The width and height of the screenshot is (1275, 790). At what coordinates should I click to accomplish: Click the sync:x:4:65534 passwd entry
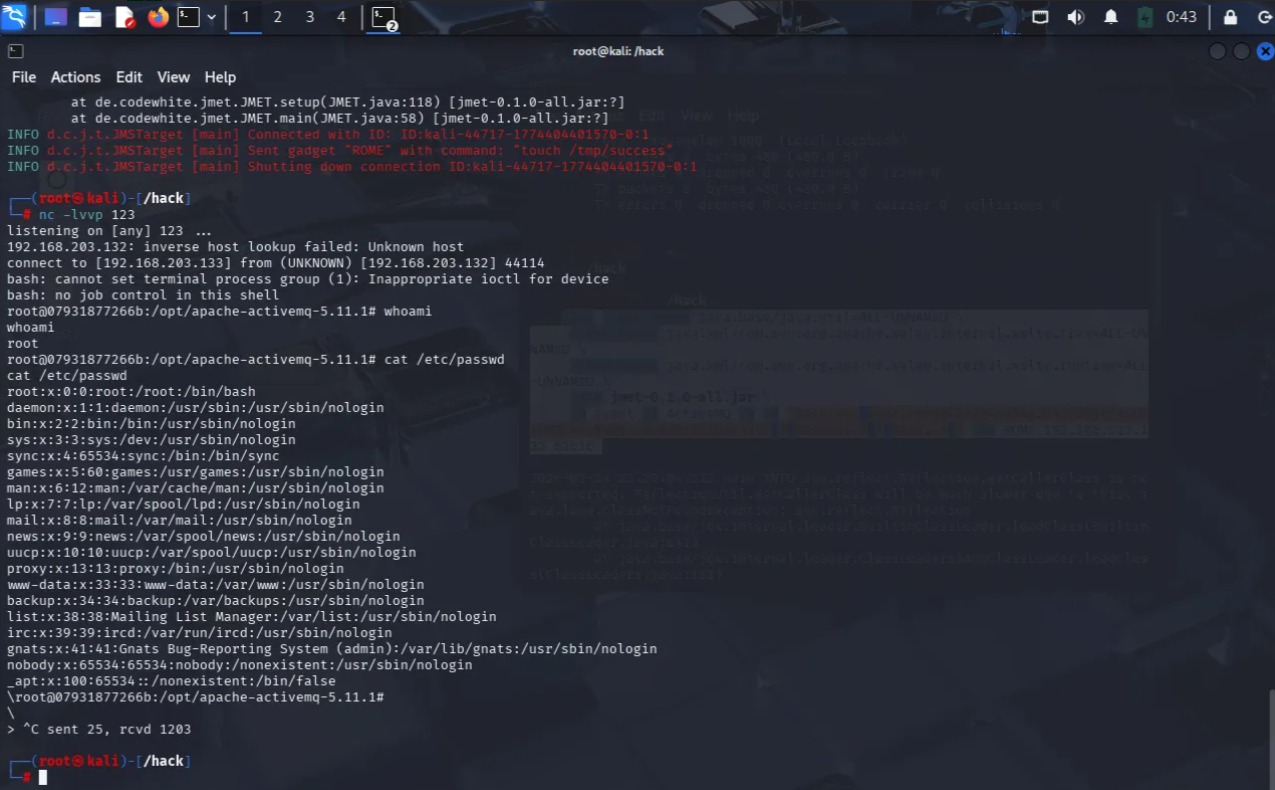(x=143, y=455)
